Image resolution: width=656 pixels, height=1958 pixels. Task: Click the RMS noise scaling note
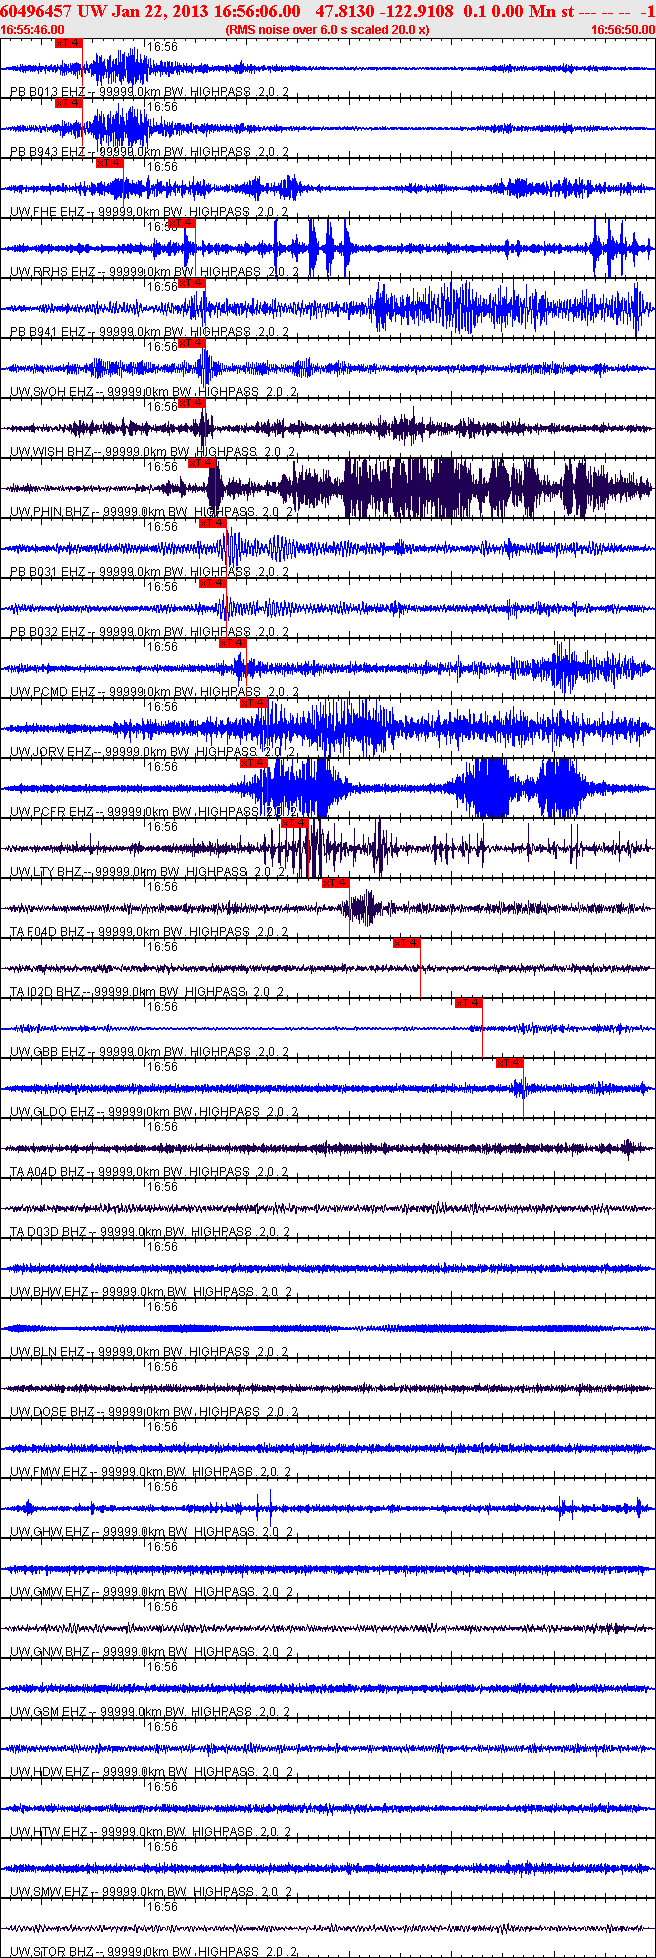coord(328,30)
